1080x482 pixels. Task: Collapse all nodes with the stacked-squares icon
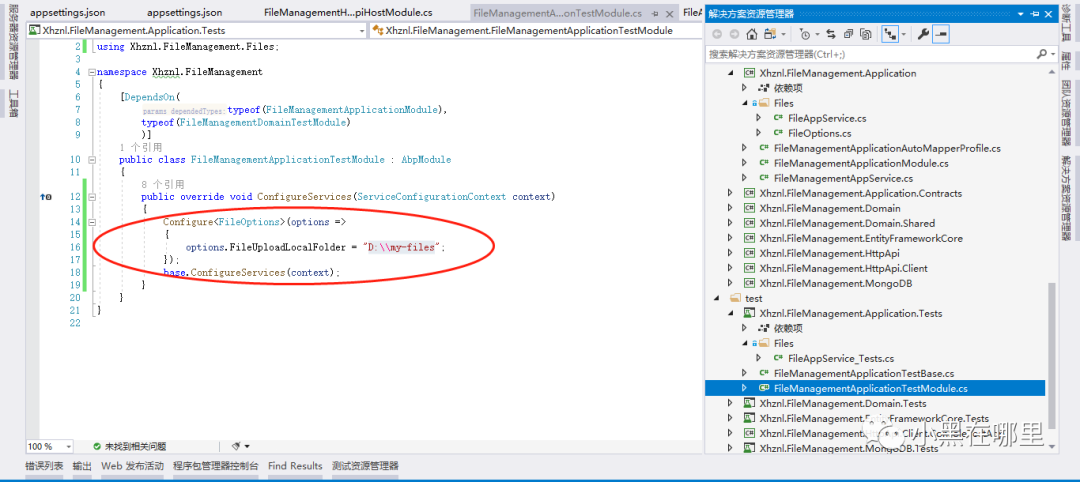(848, 34)
